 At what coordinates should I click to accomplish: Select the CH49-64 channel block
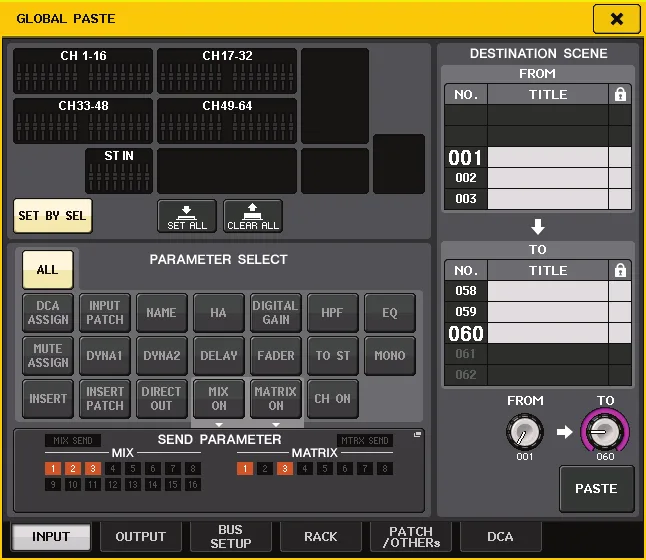pyautogui.click(x=227, y=121)
